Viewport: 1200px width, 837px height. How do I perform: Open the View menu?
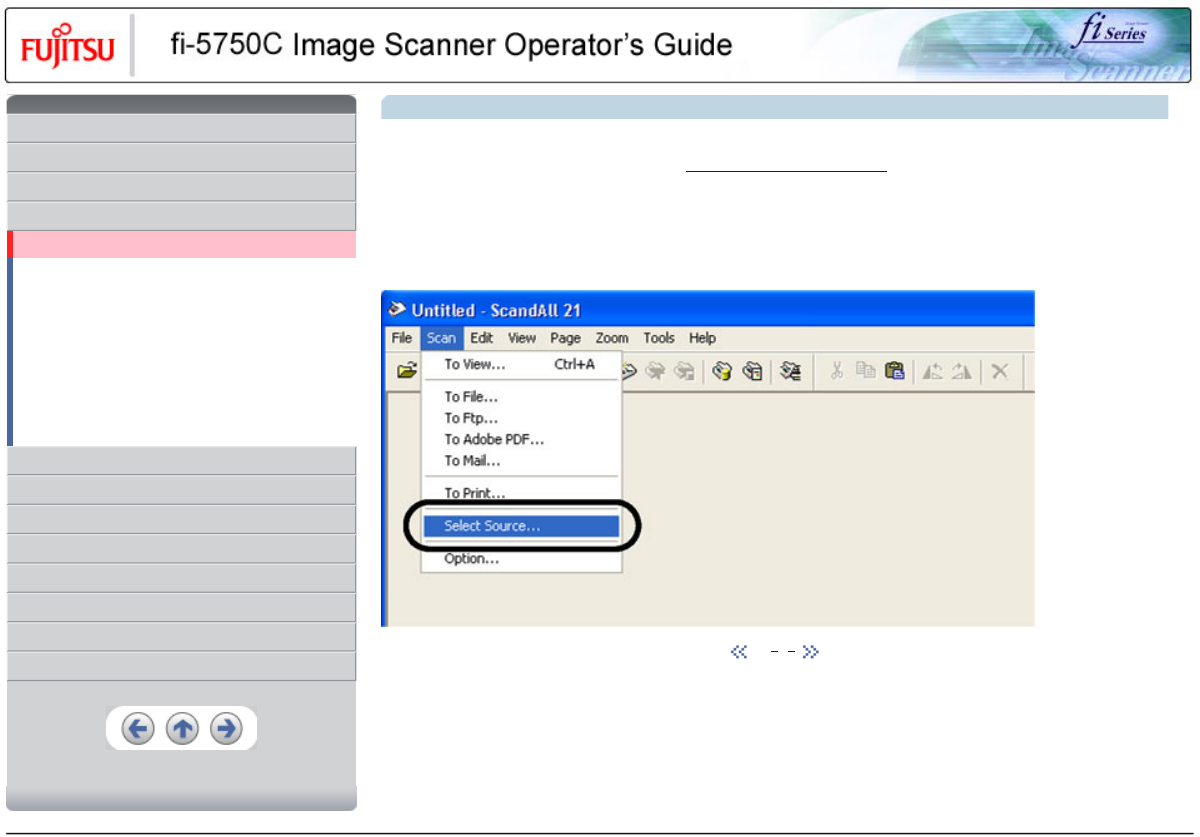[x=522, y=338]
